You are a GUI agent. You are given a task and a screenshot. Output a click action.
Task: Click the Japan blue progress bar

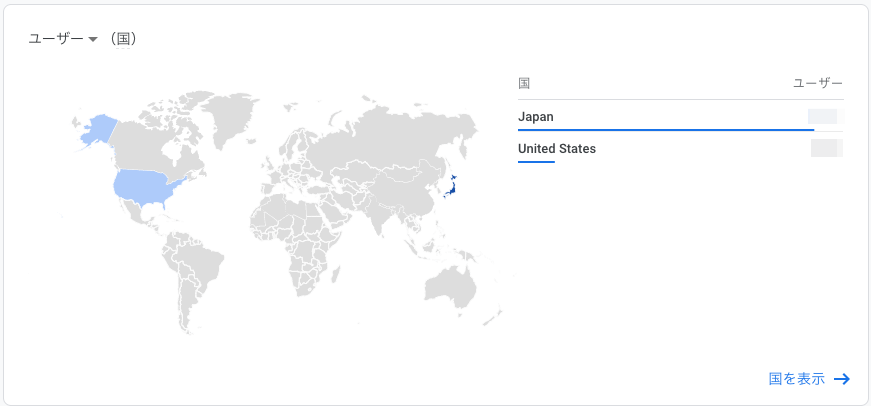[x=665, y=130]
